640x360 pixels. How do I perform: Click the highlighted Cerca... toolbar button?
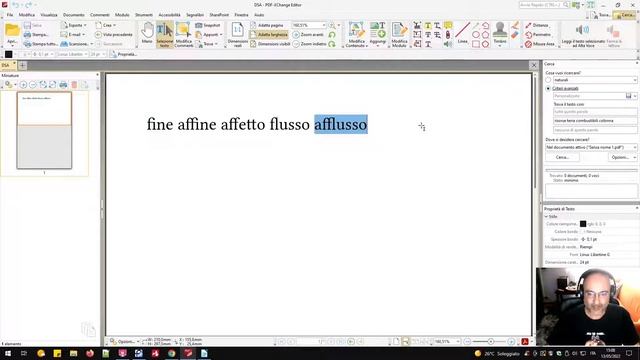click(x=624, y=15)
